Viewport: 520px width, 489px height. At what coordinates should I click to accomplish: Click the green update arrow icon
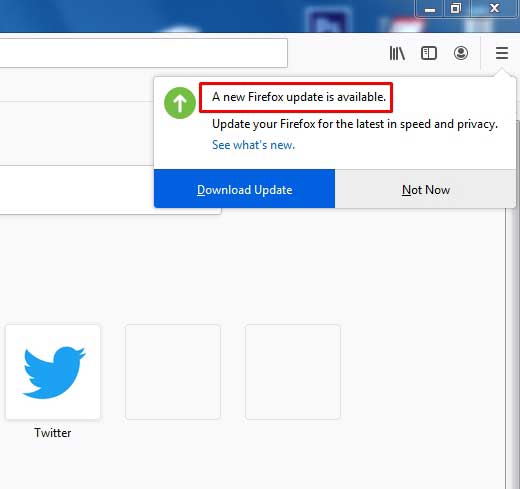[180, 103]
